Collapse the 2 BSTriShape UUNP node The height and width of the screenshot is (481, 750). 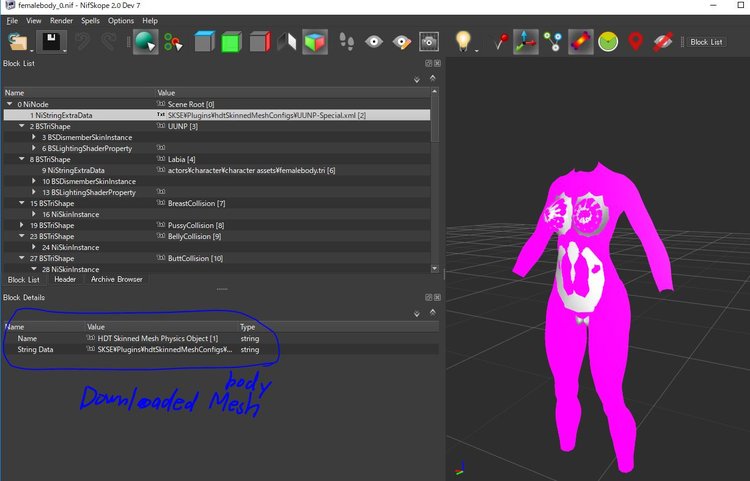point(22,126)
